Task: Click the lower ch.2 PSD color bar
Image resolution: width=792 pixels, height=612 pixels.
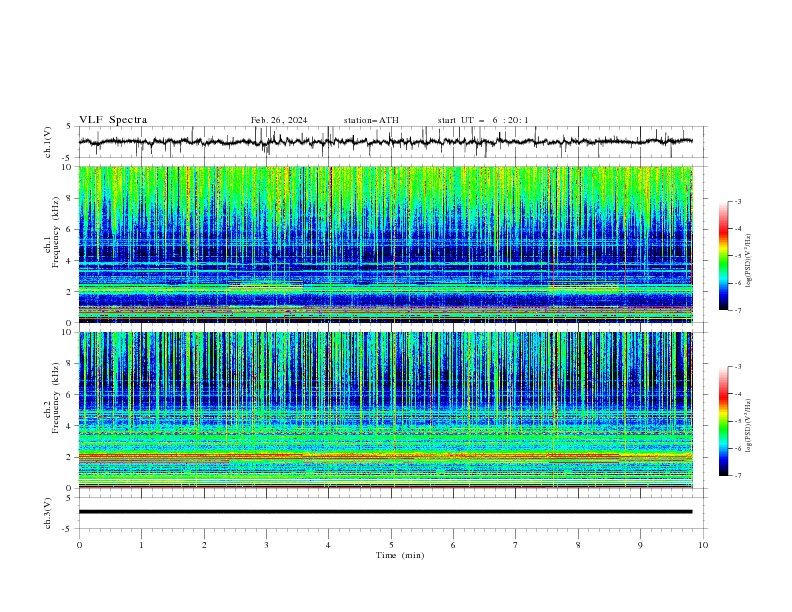Action: coord(723,421)
